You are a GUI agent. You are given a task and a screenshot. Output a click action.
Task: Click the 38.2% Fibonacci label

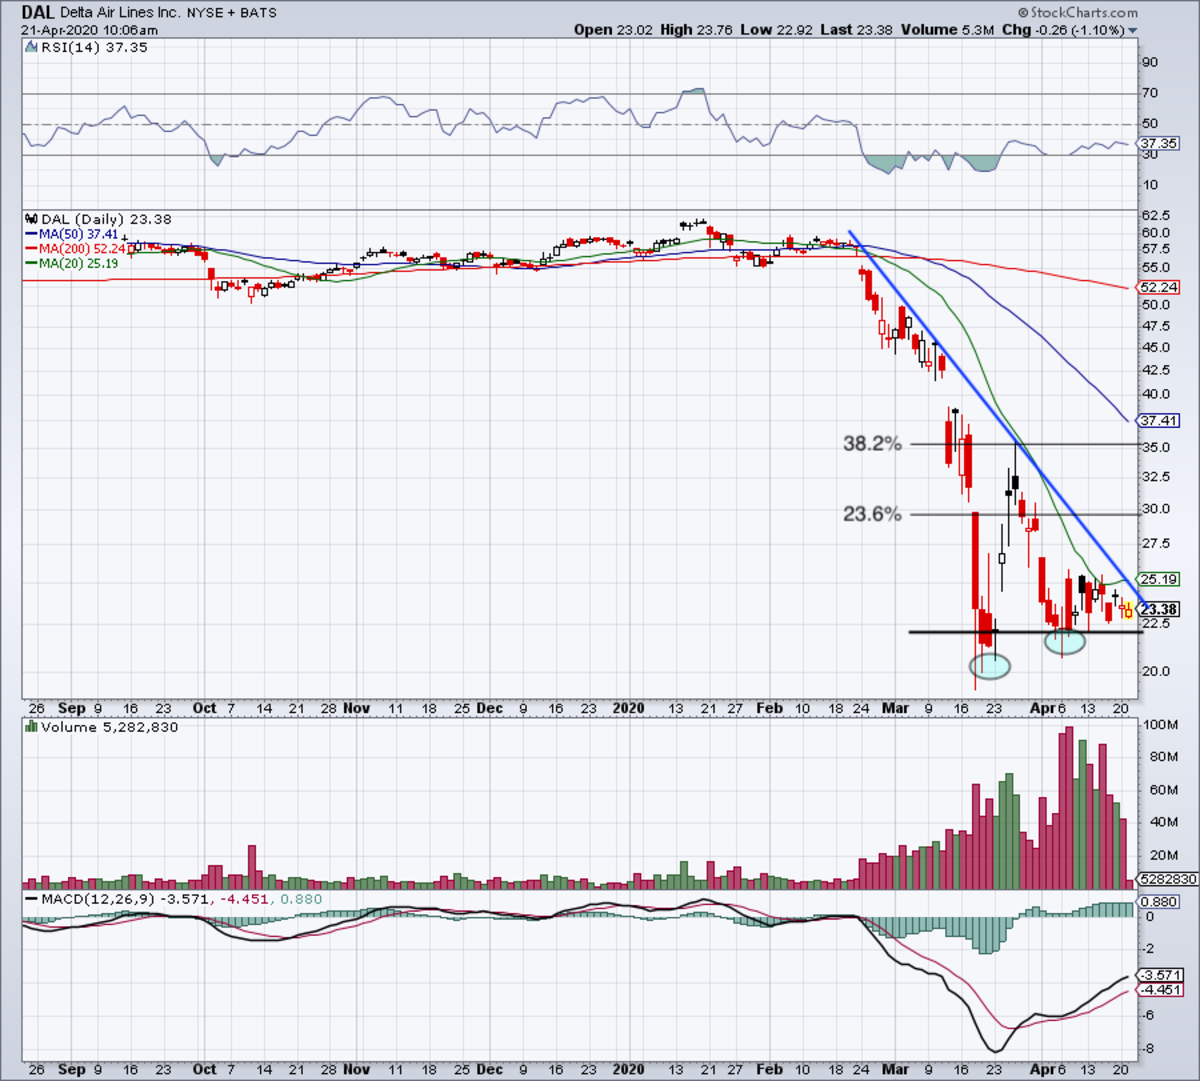pyautogui.click(x=872, y=443)
